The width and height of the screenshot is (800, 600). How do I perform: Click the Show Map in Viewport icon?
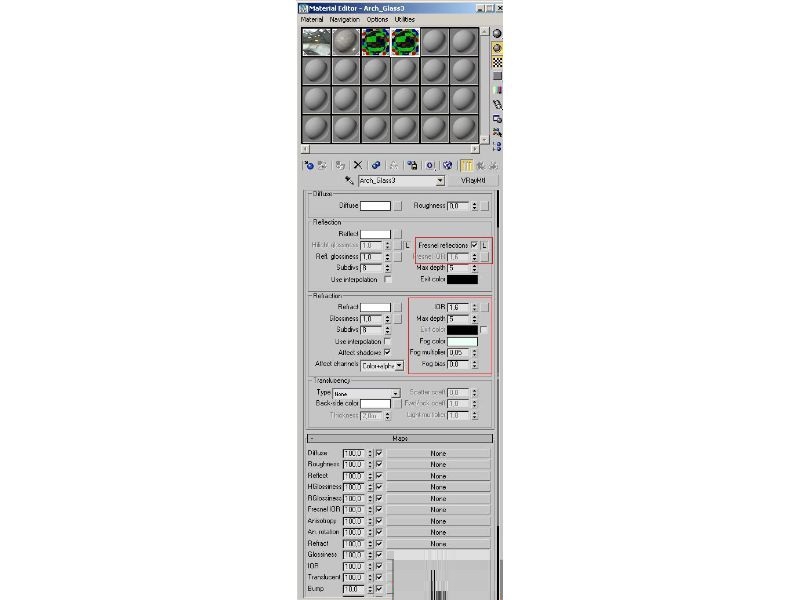click(x=447, y=165)
